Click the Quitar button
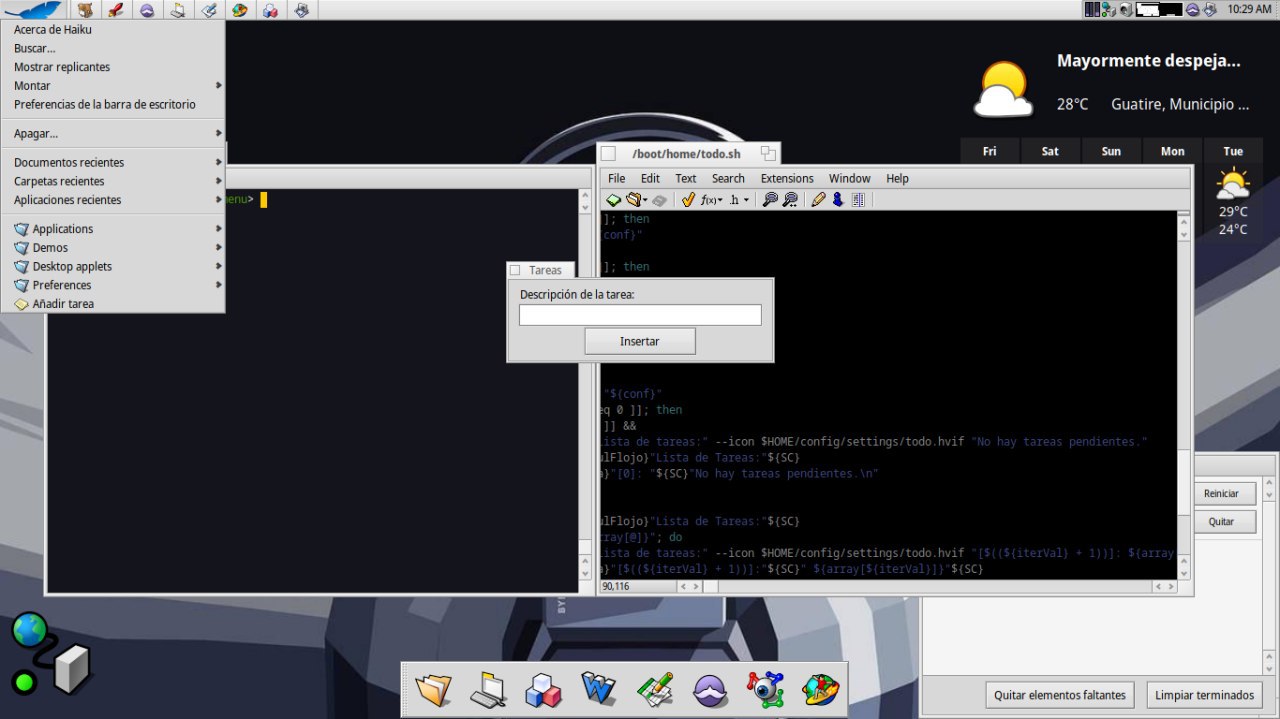Viewport: 1280px width, 719px height. [x=1221, y=521]
